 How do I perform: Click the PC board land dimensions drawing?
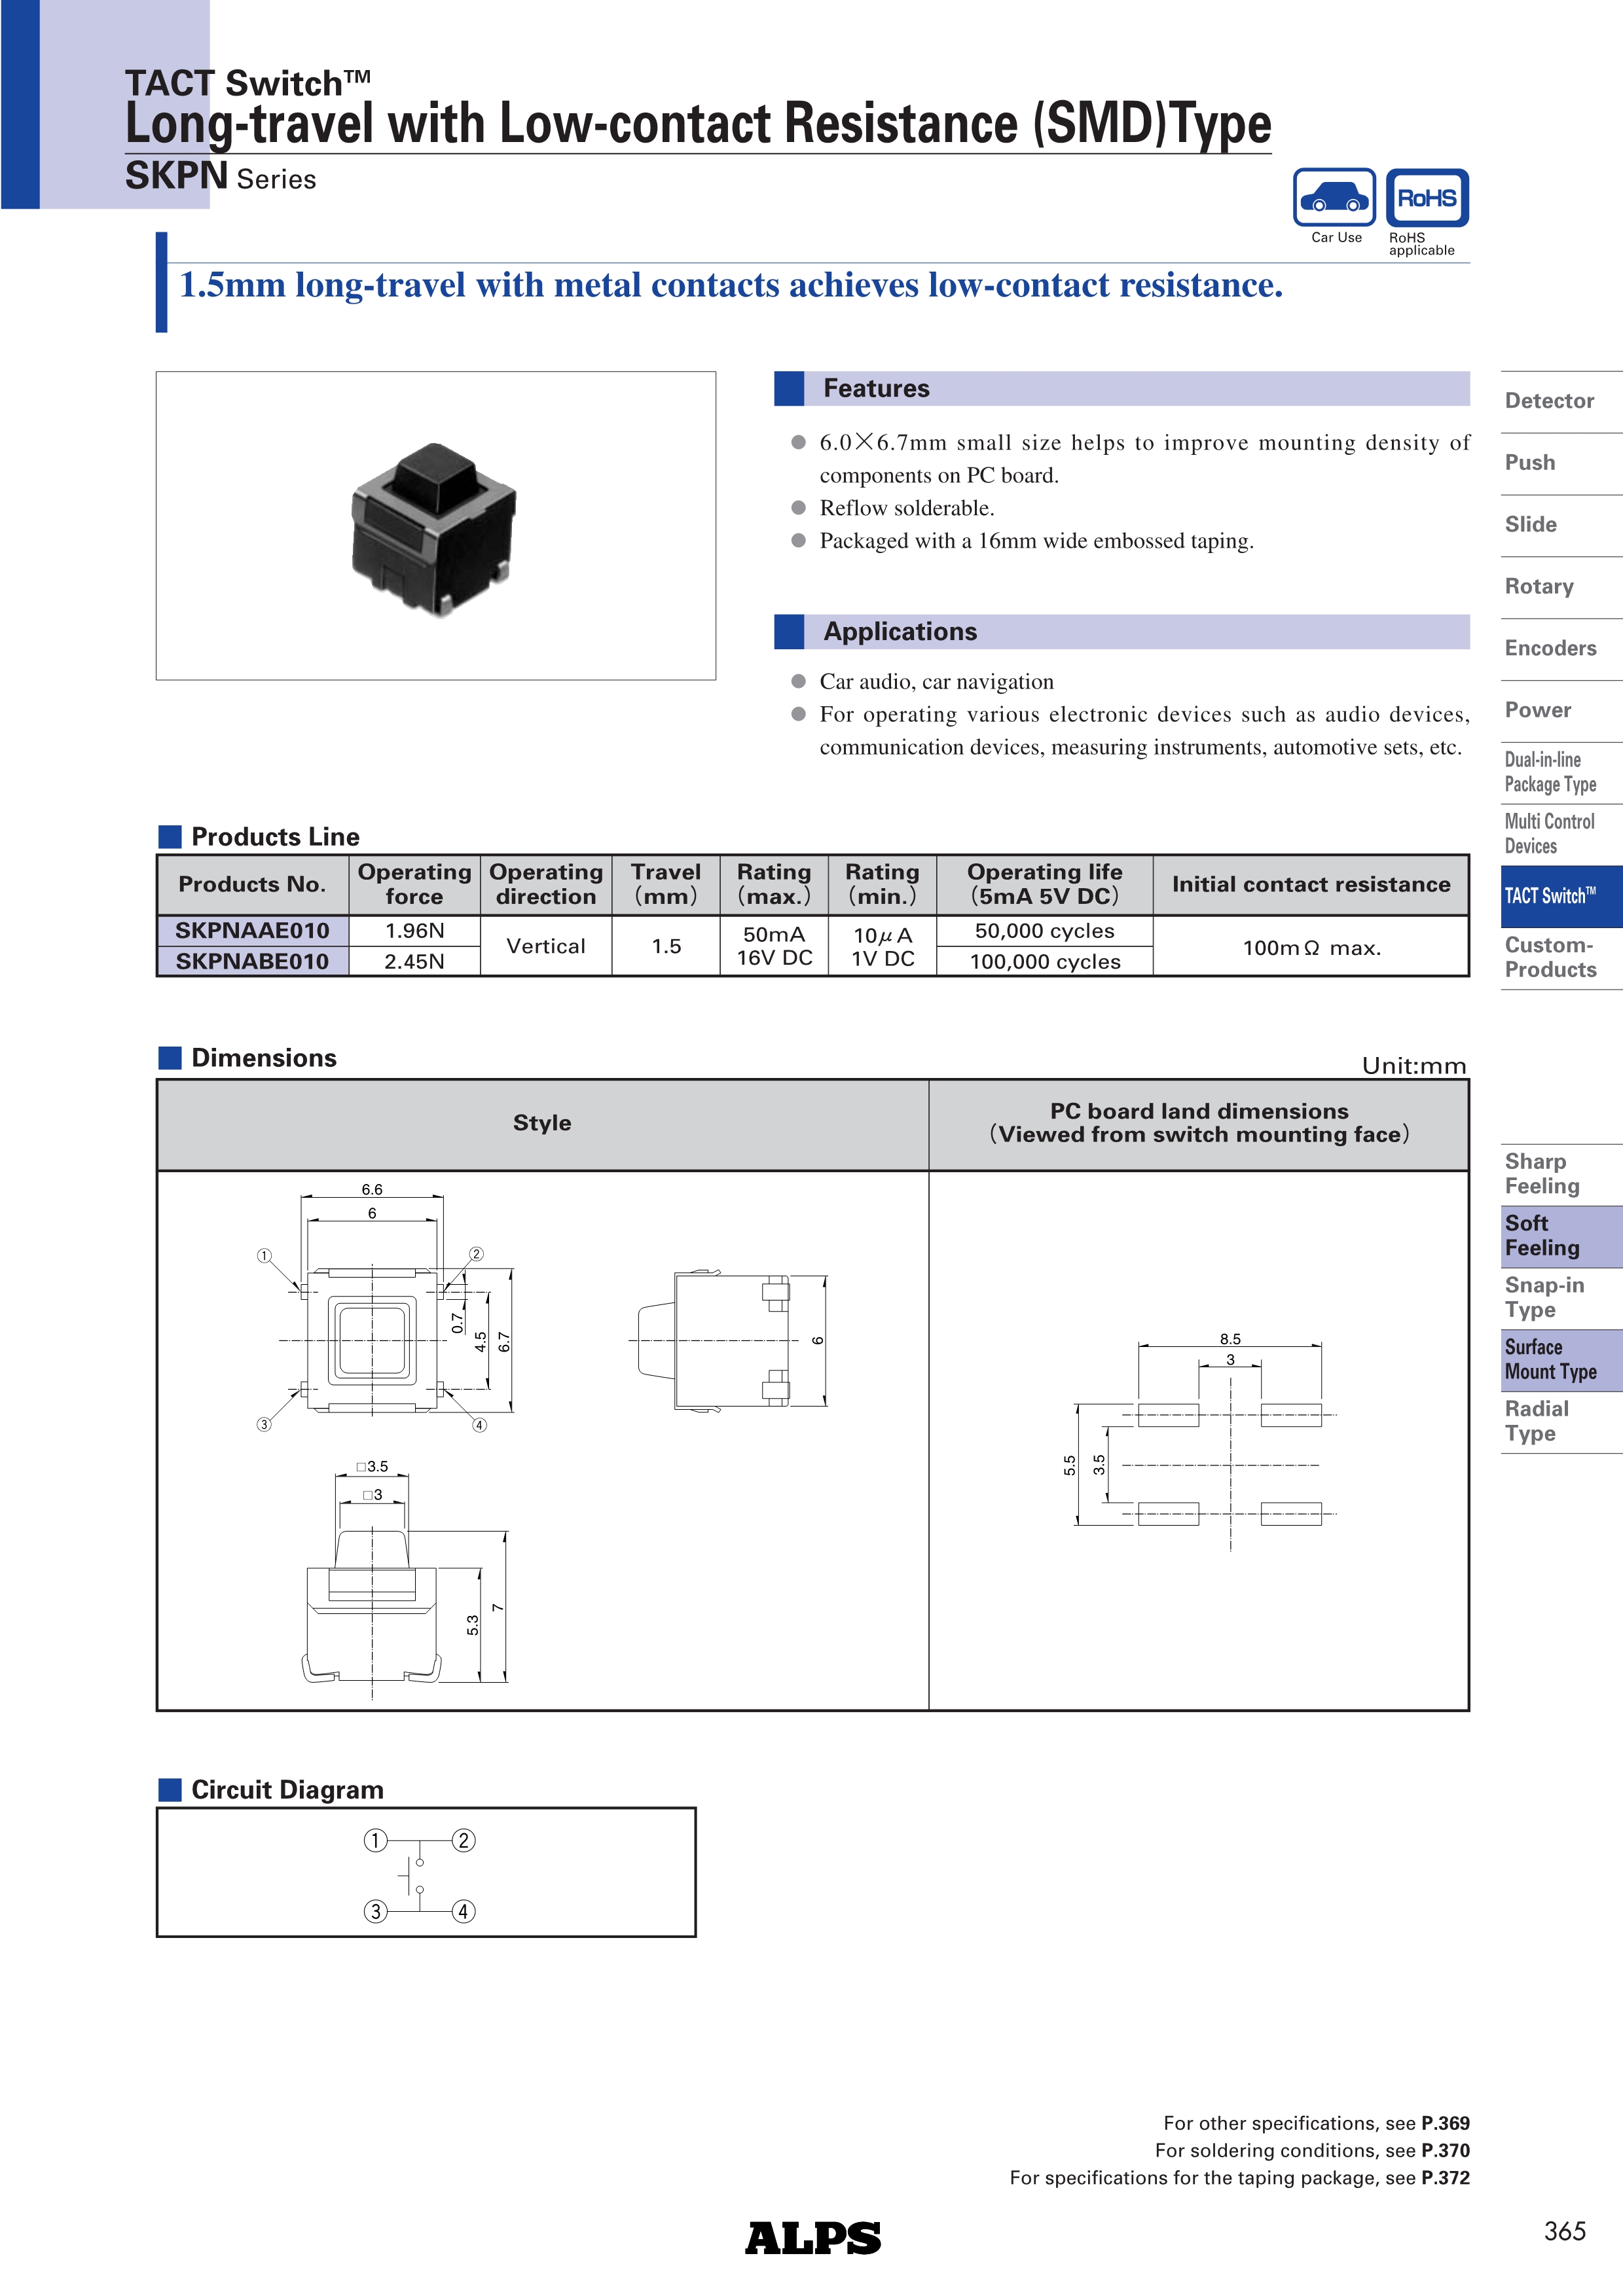[x=1200, y=1441]
